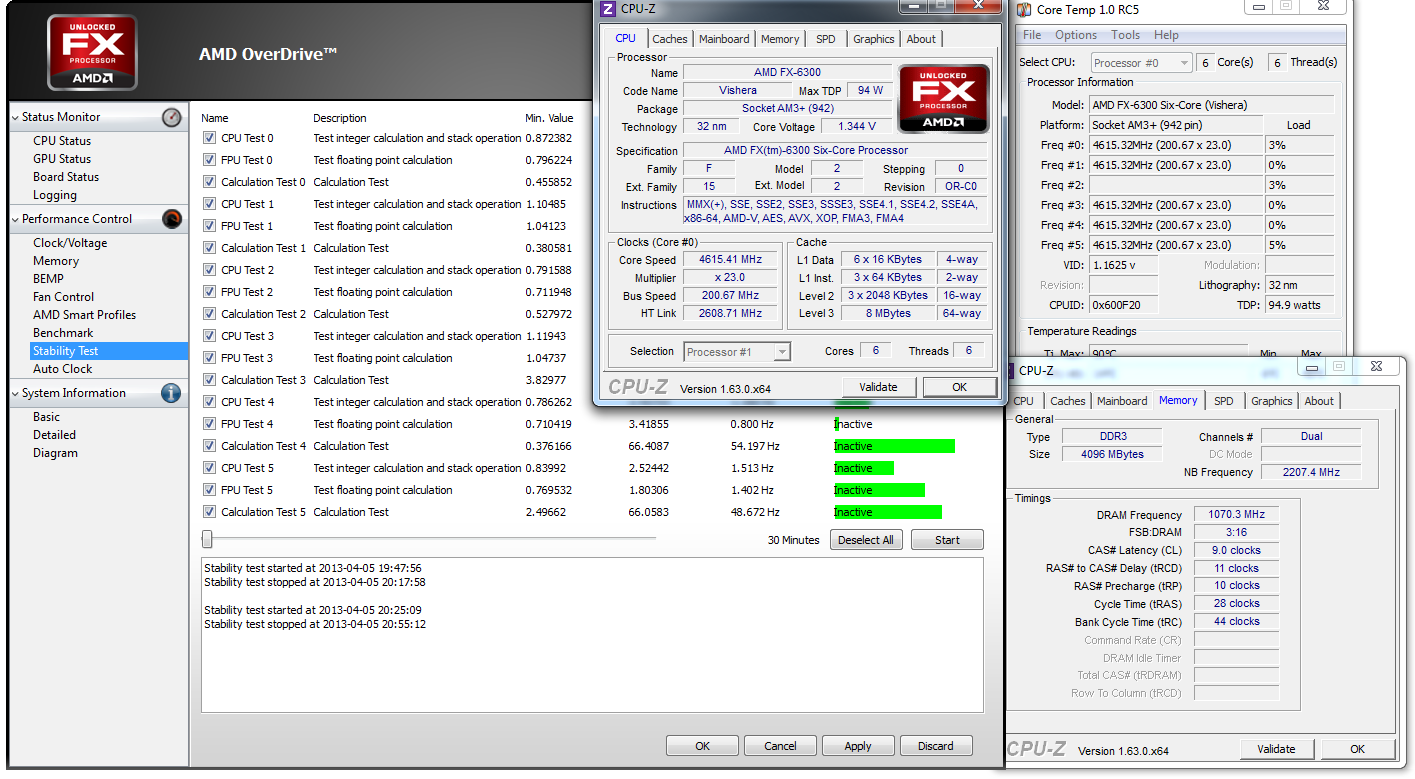
Task: Switch to the Caches tab in front CPU-Z
Action: 670,39
